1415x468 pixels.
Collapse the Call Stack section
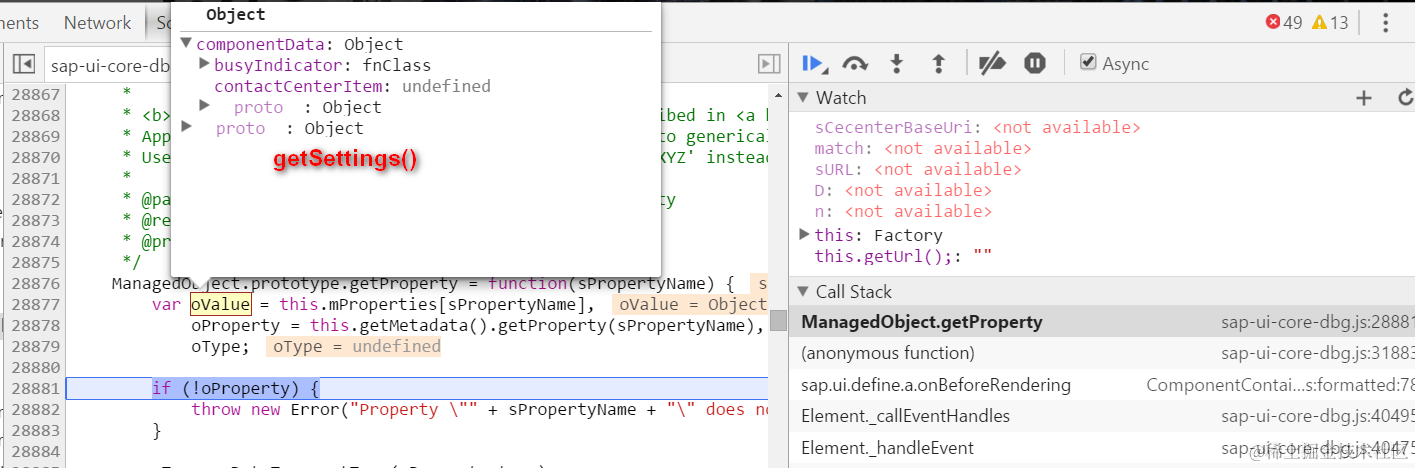point(804,292)
